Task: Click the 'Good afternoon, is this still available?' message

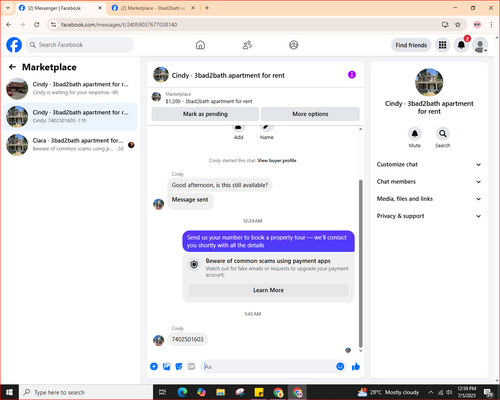Action: click(x=220, y=185)
